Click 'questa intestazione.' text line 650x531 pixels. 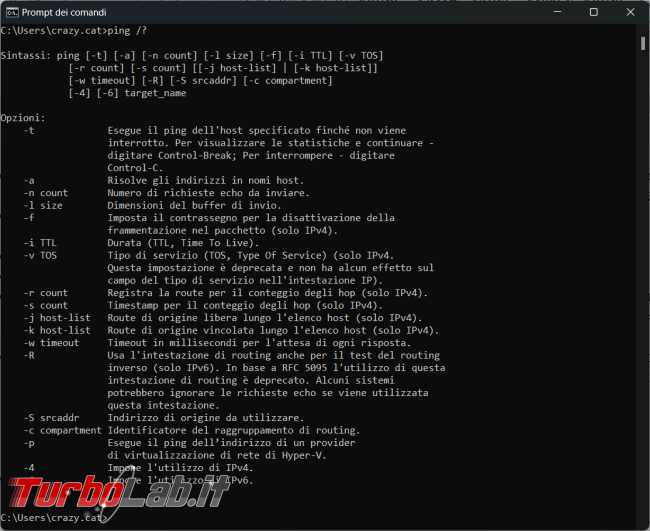(x=163, y=405)
